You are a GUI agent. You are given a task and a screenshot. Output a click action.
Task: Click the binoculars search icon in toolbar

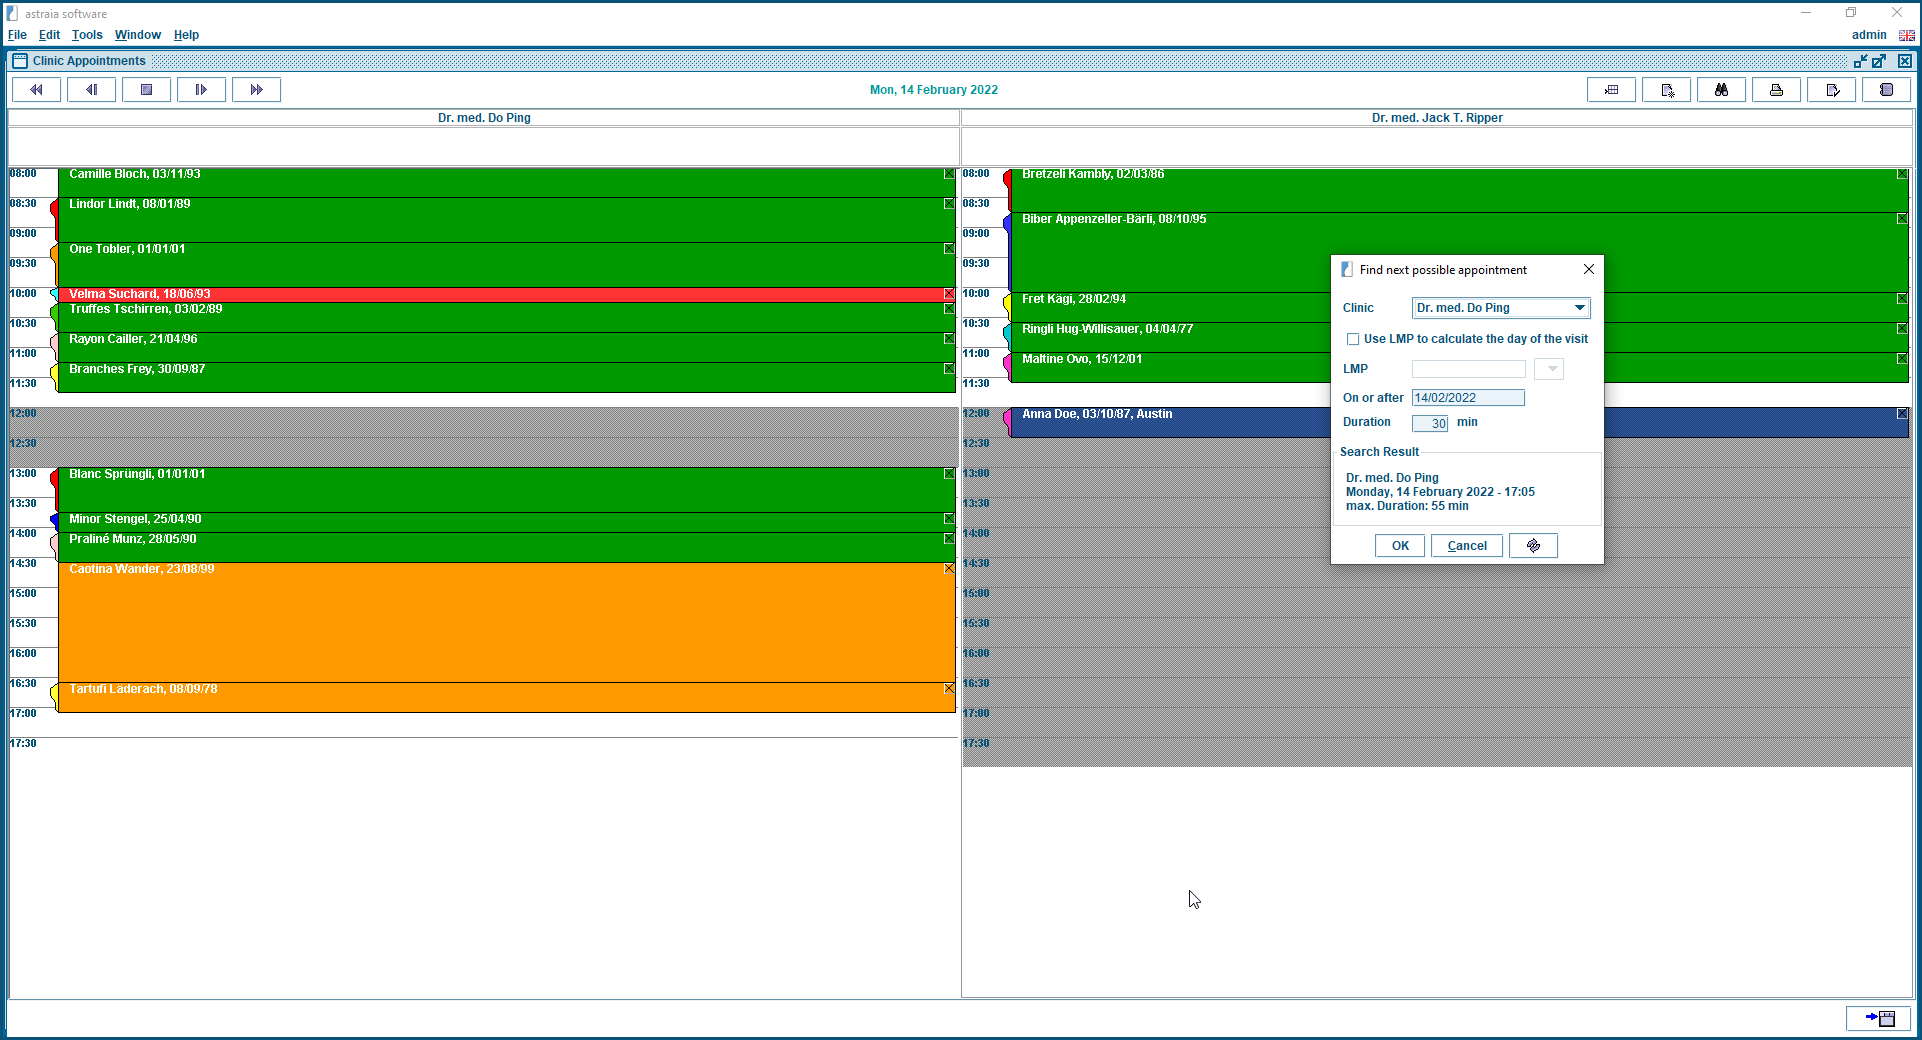pyautogui.click(x=1721, y=90)
